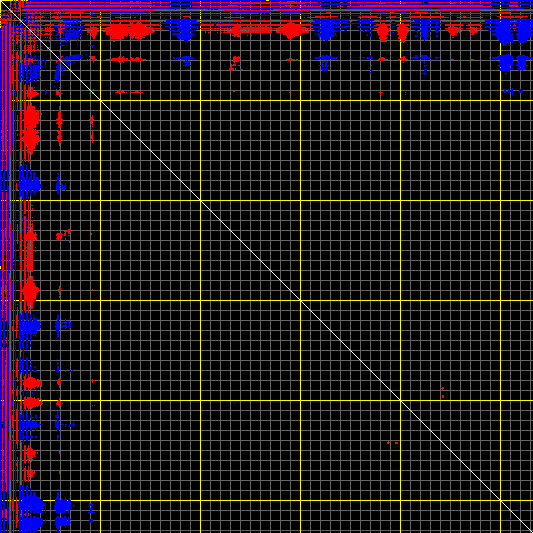This screenshot has width=533, height=533.
Task: Click the blue blob between the red groups along the top
Action: pos(184,32)
